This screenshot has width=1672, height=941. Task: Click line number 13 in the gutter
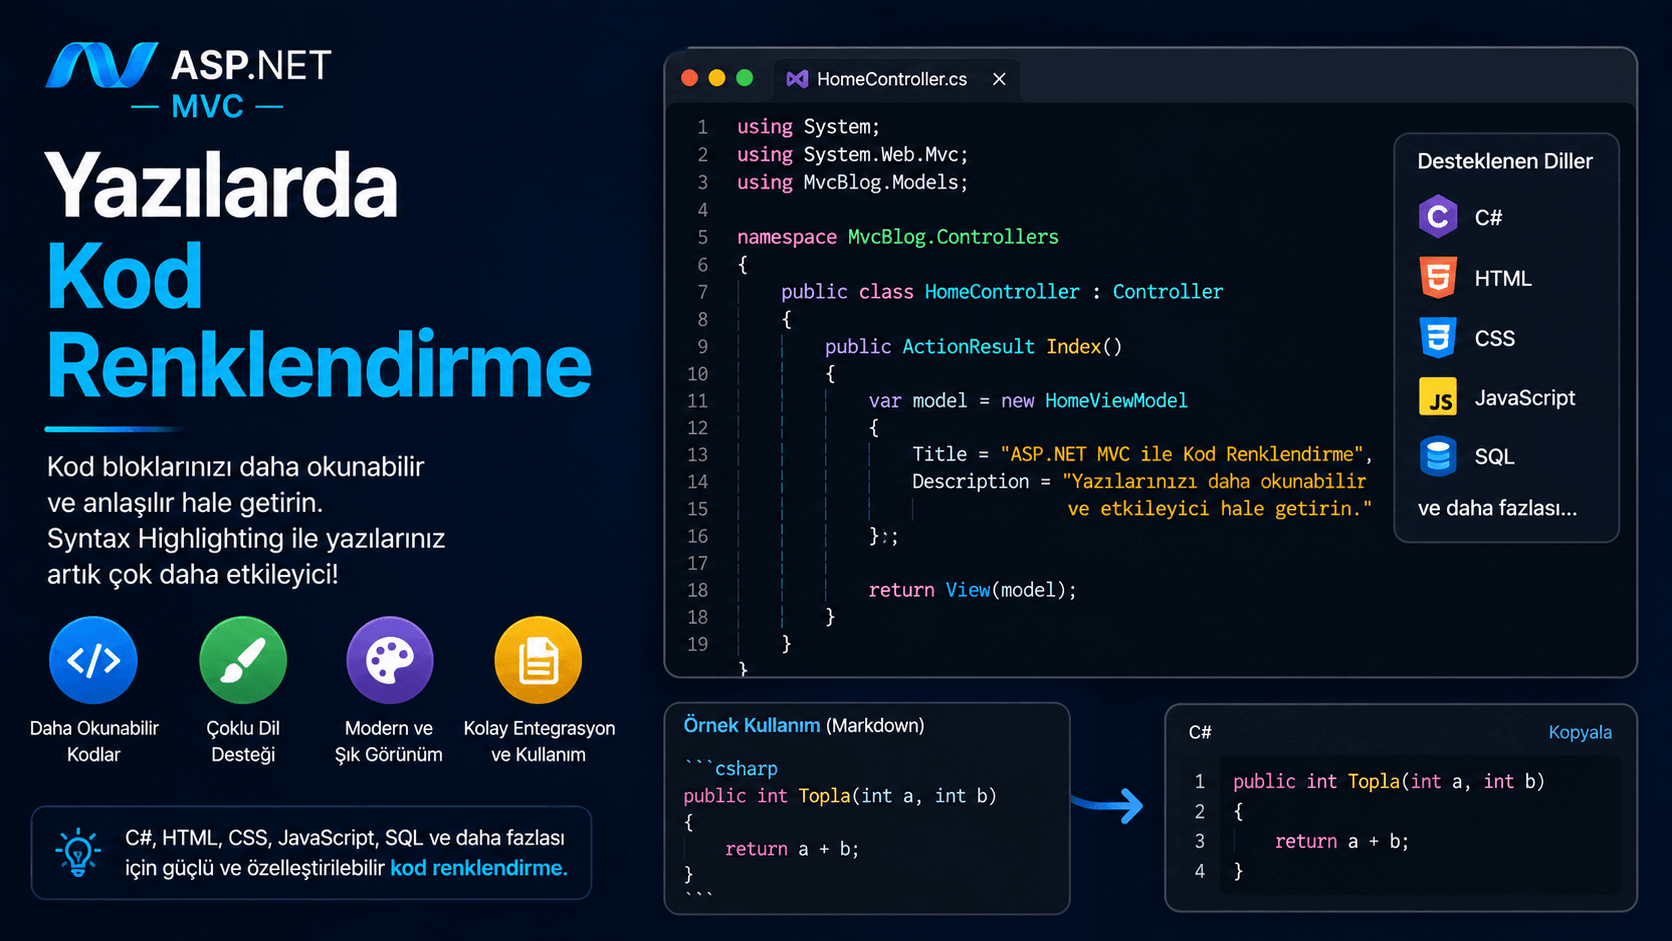point(697,455)
